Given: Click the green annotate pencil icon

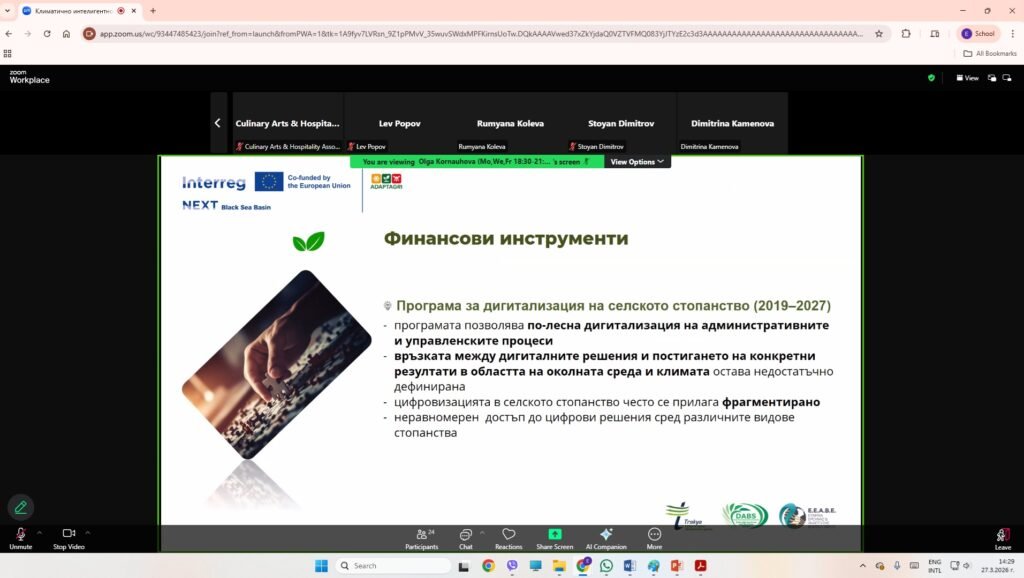Looking at the screenshot, I should pos(19,506).
